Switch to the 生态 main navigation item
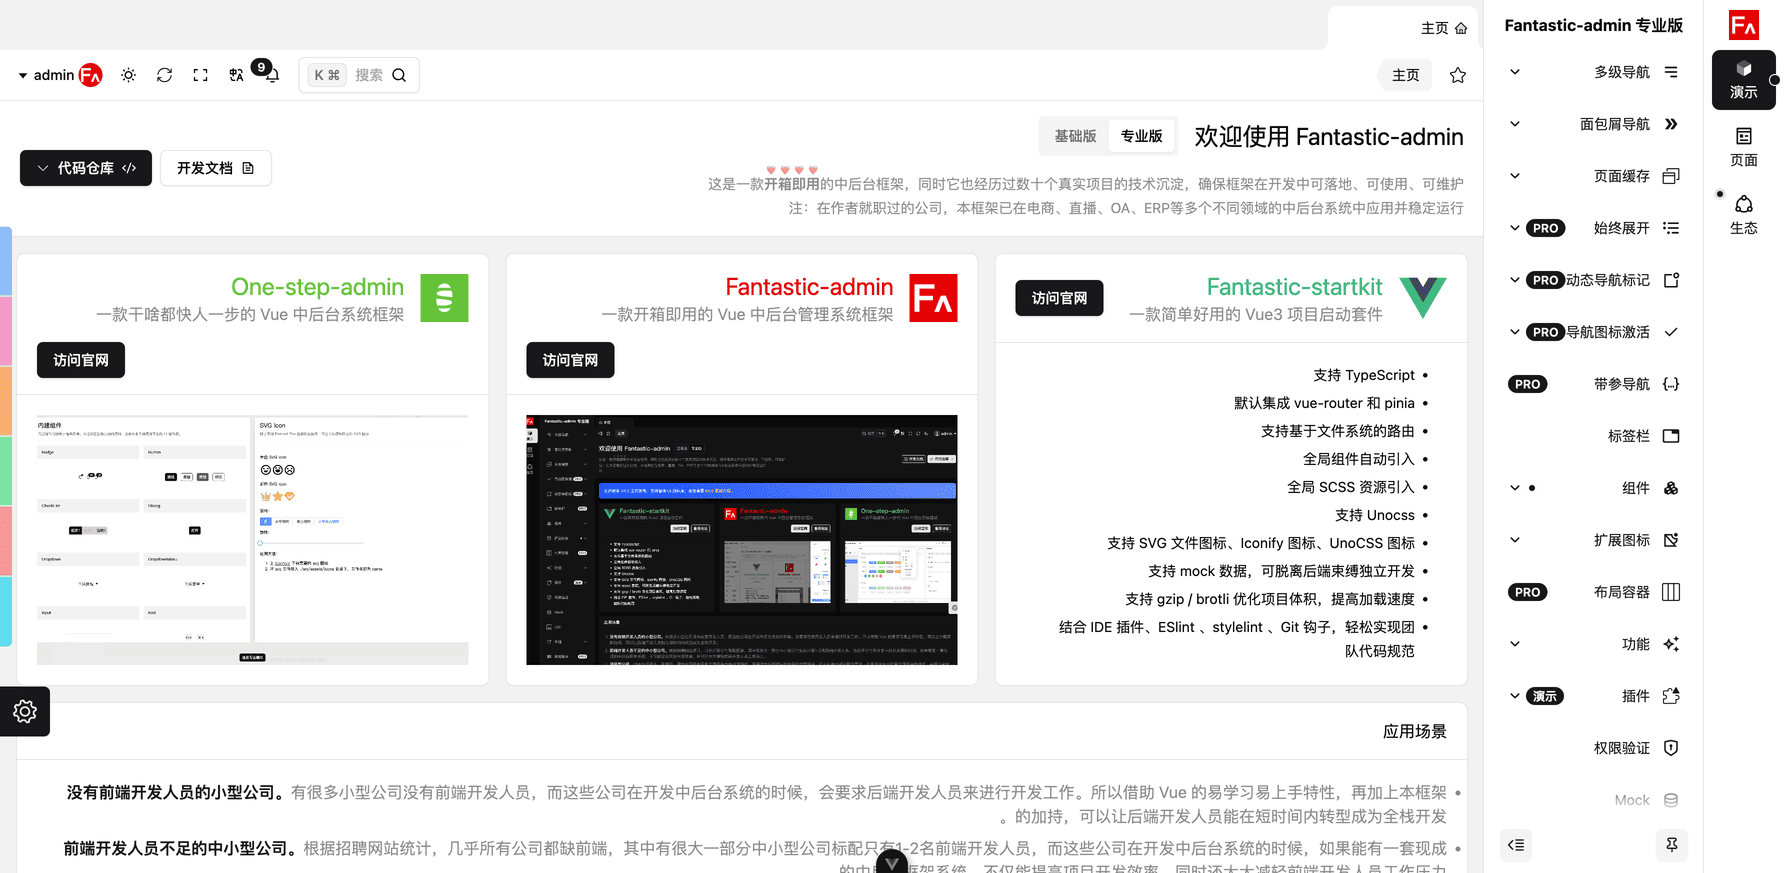 [1743, 214]
